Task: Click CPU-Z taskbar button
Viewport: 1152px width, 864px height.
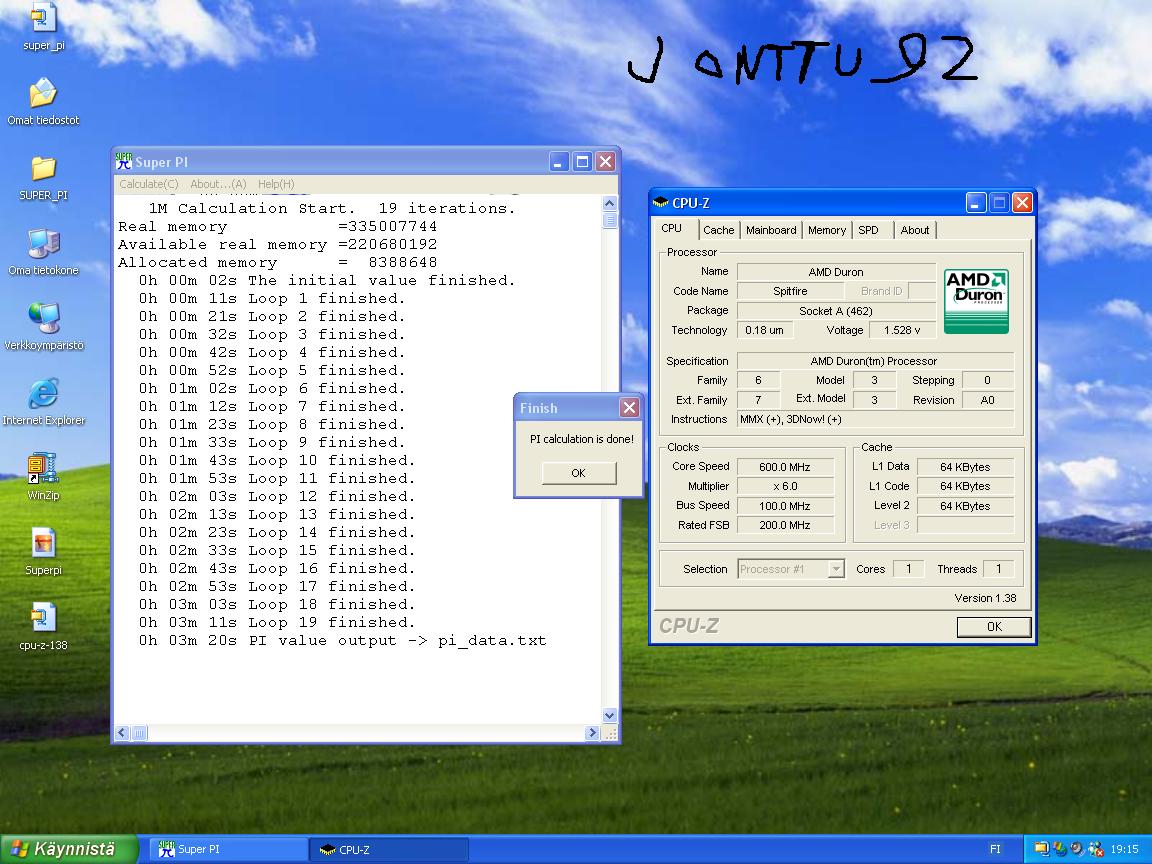Action: [x=389, y=849]
